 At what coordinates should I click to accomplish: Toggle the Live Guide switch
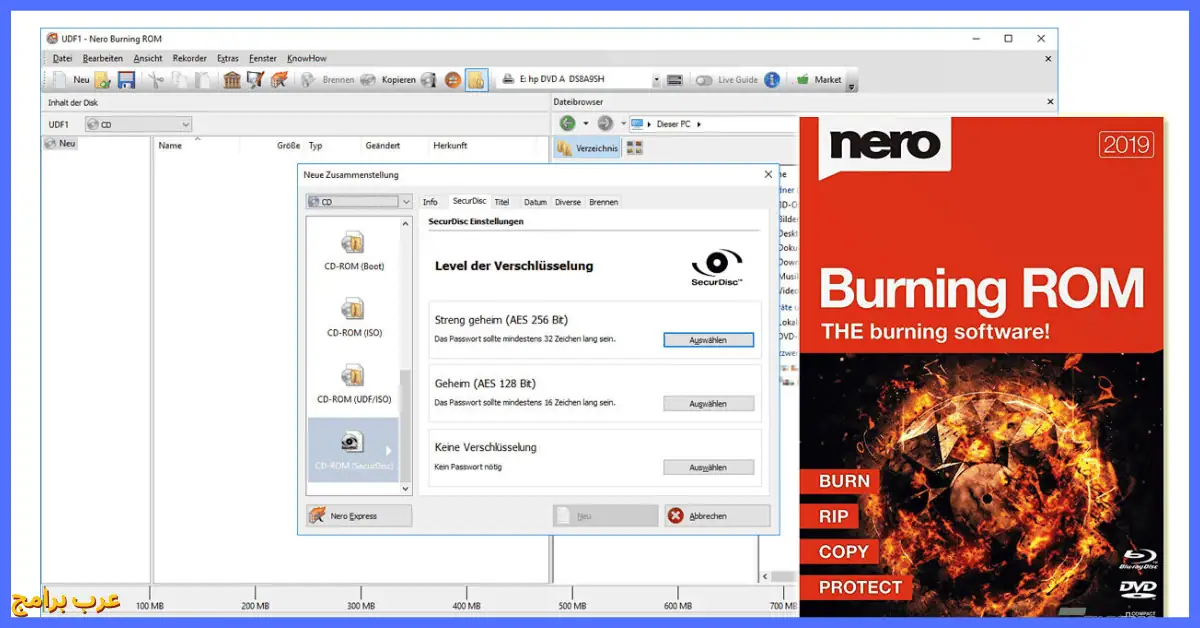coord(705,80)
